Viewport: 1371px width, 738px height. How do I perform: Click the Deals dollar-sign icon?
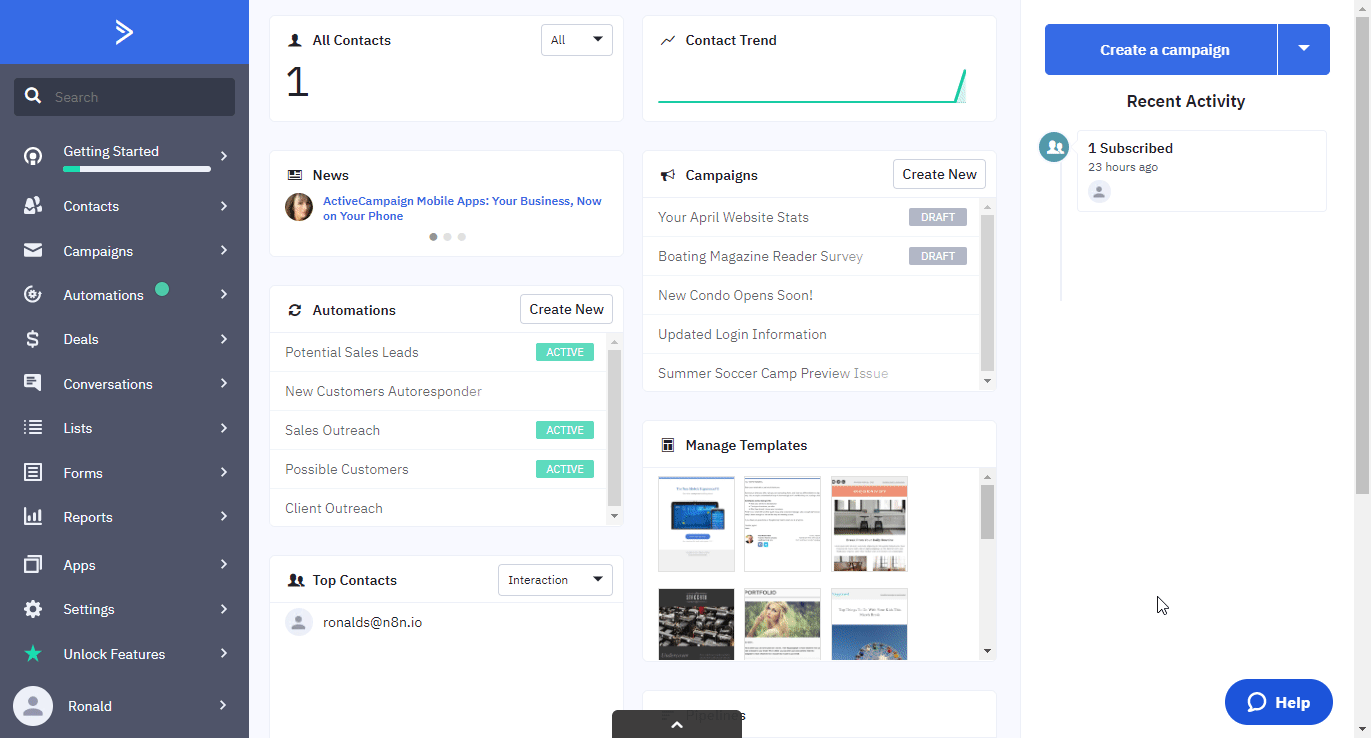[33, 339]
